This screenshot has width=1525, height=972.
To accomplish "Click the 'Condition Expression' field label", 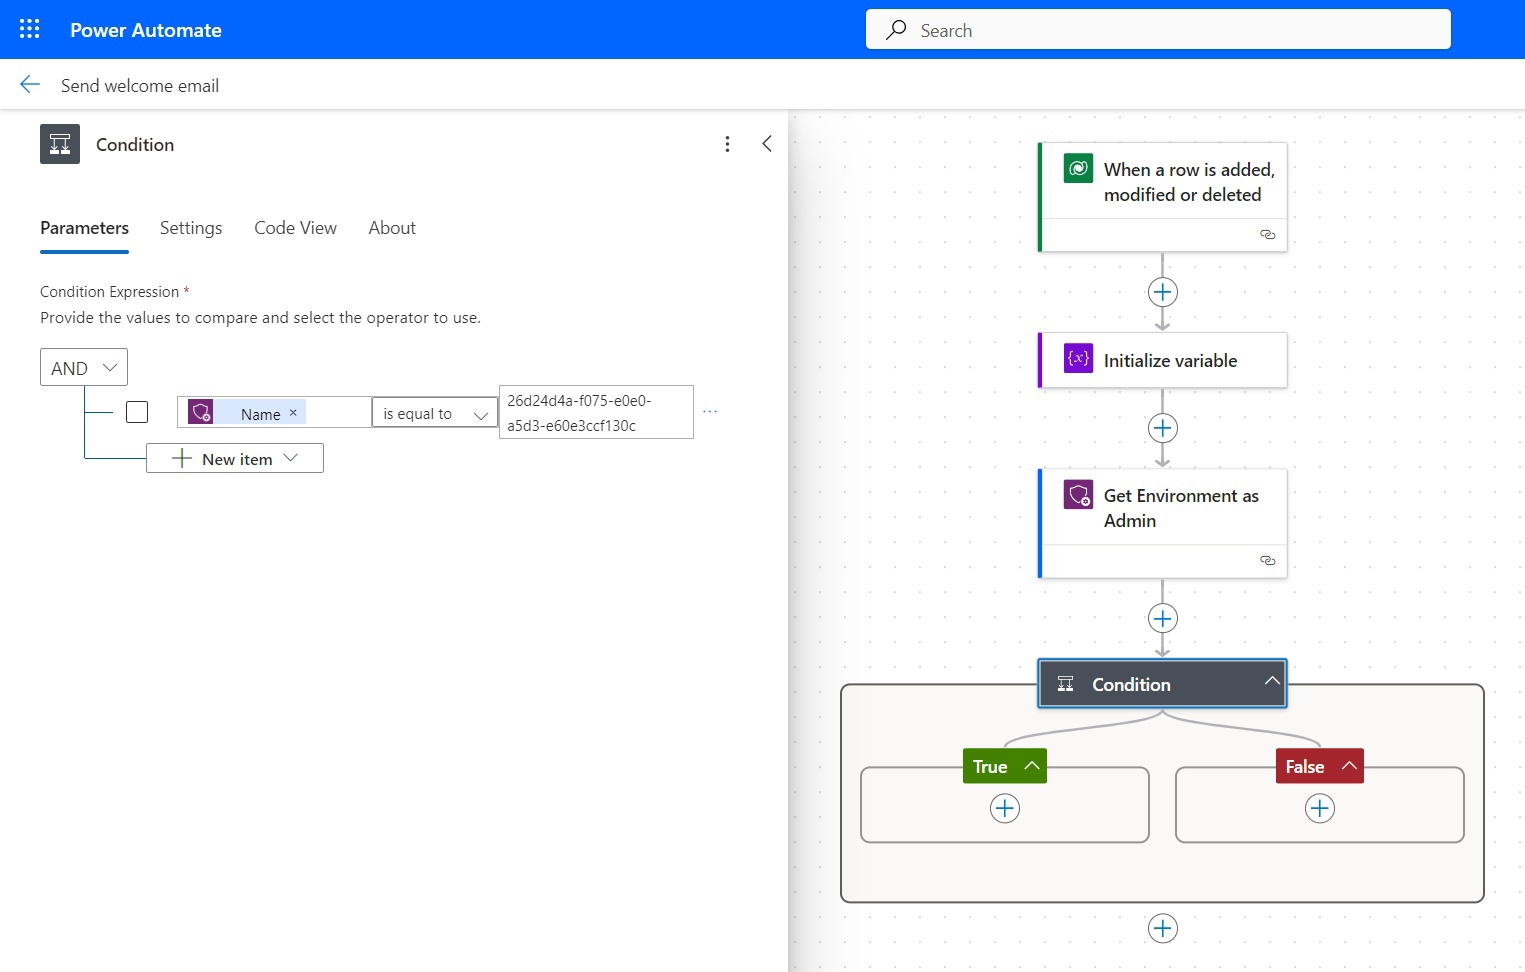I will 110,292.
